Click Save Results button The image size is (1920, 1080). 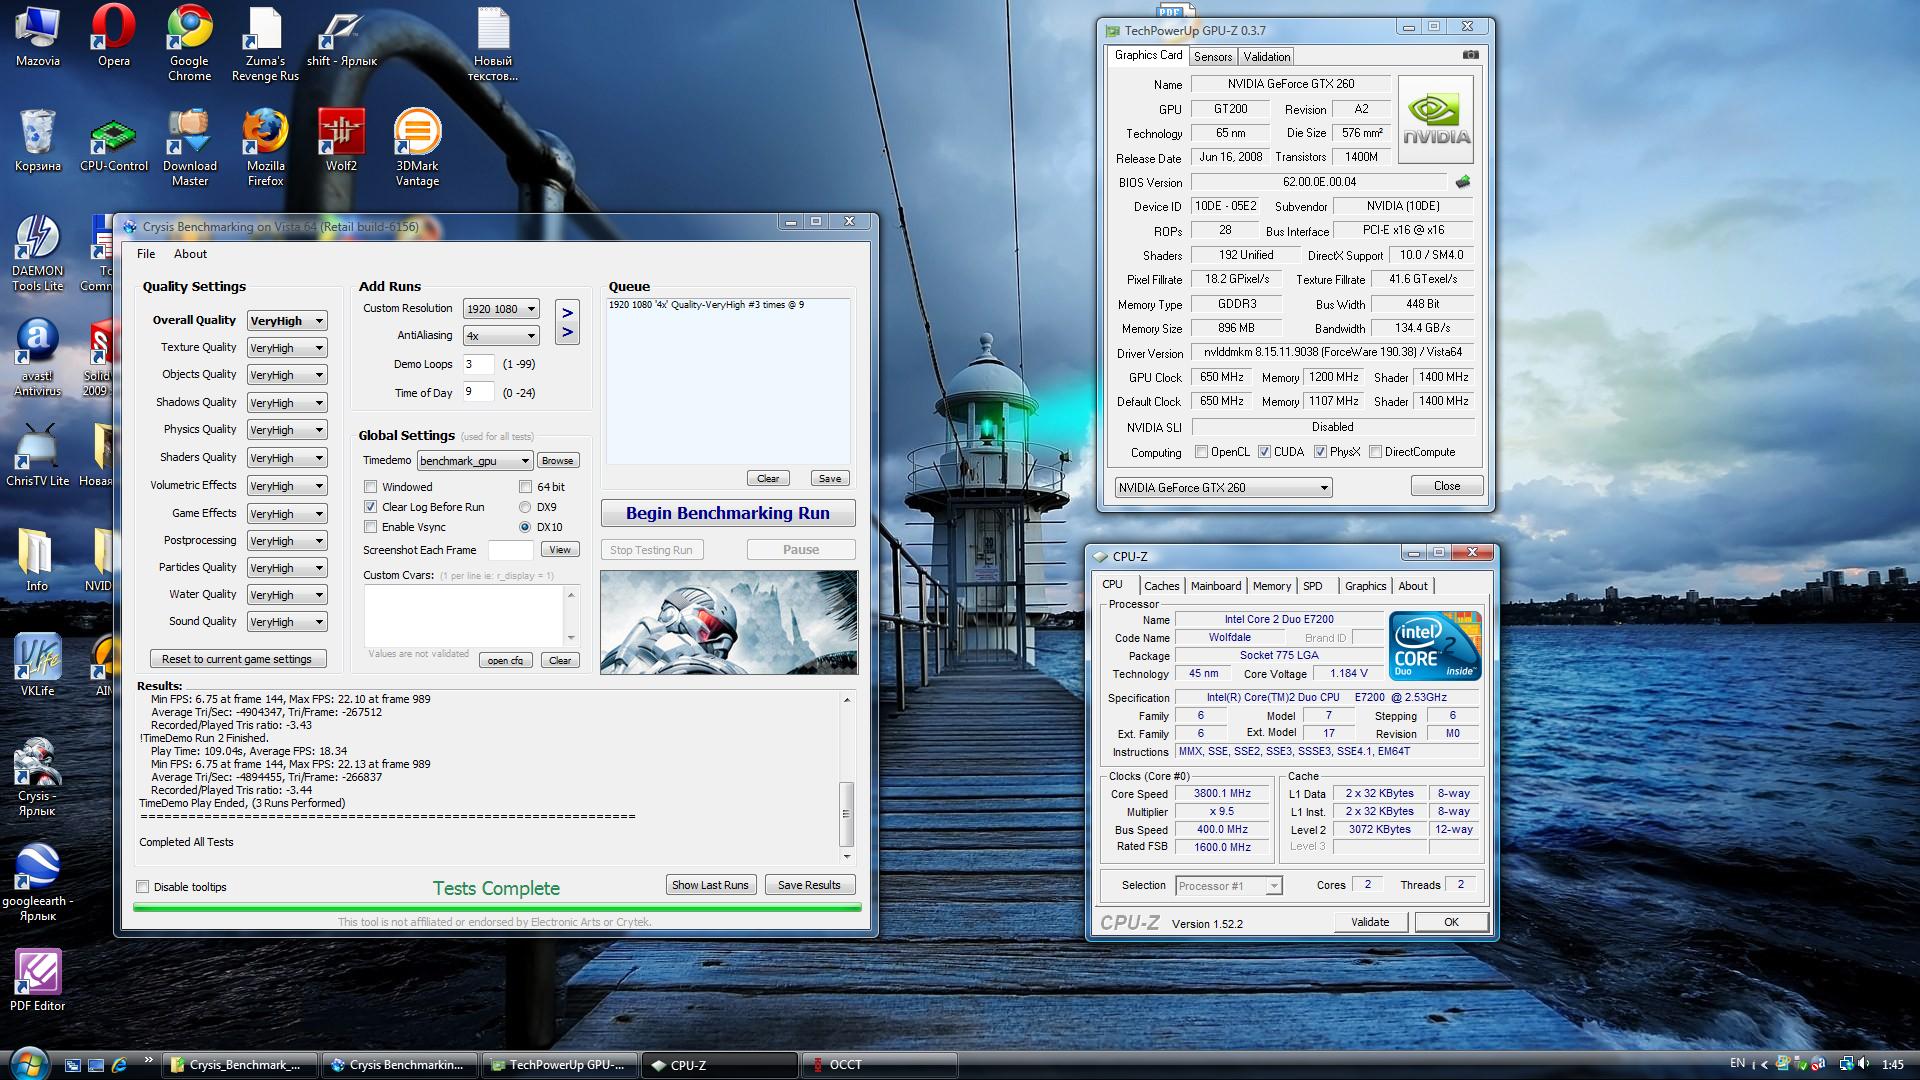pos(809,885)
